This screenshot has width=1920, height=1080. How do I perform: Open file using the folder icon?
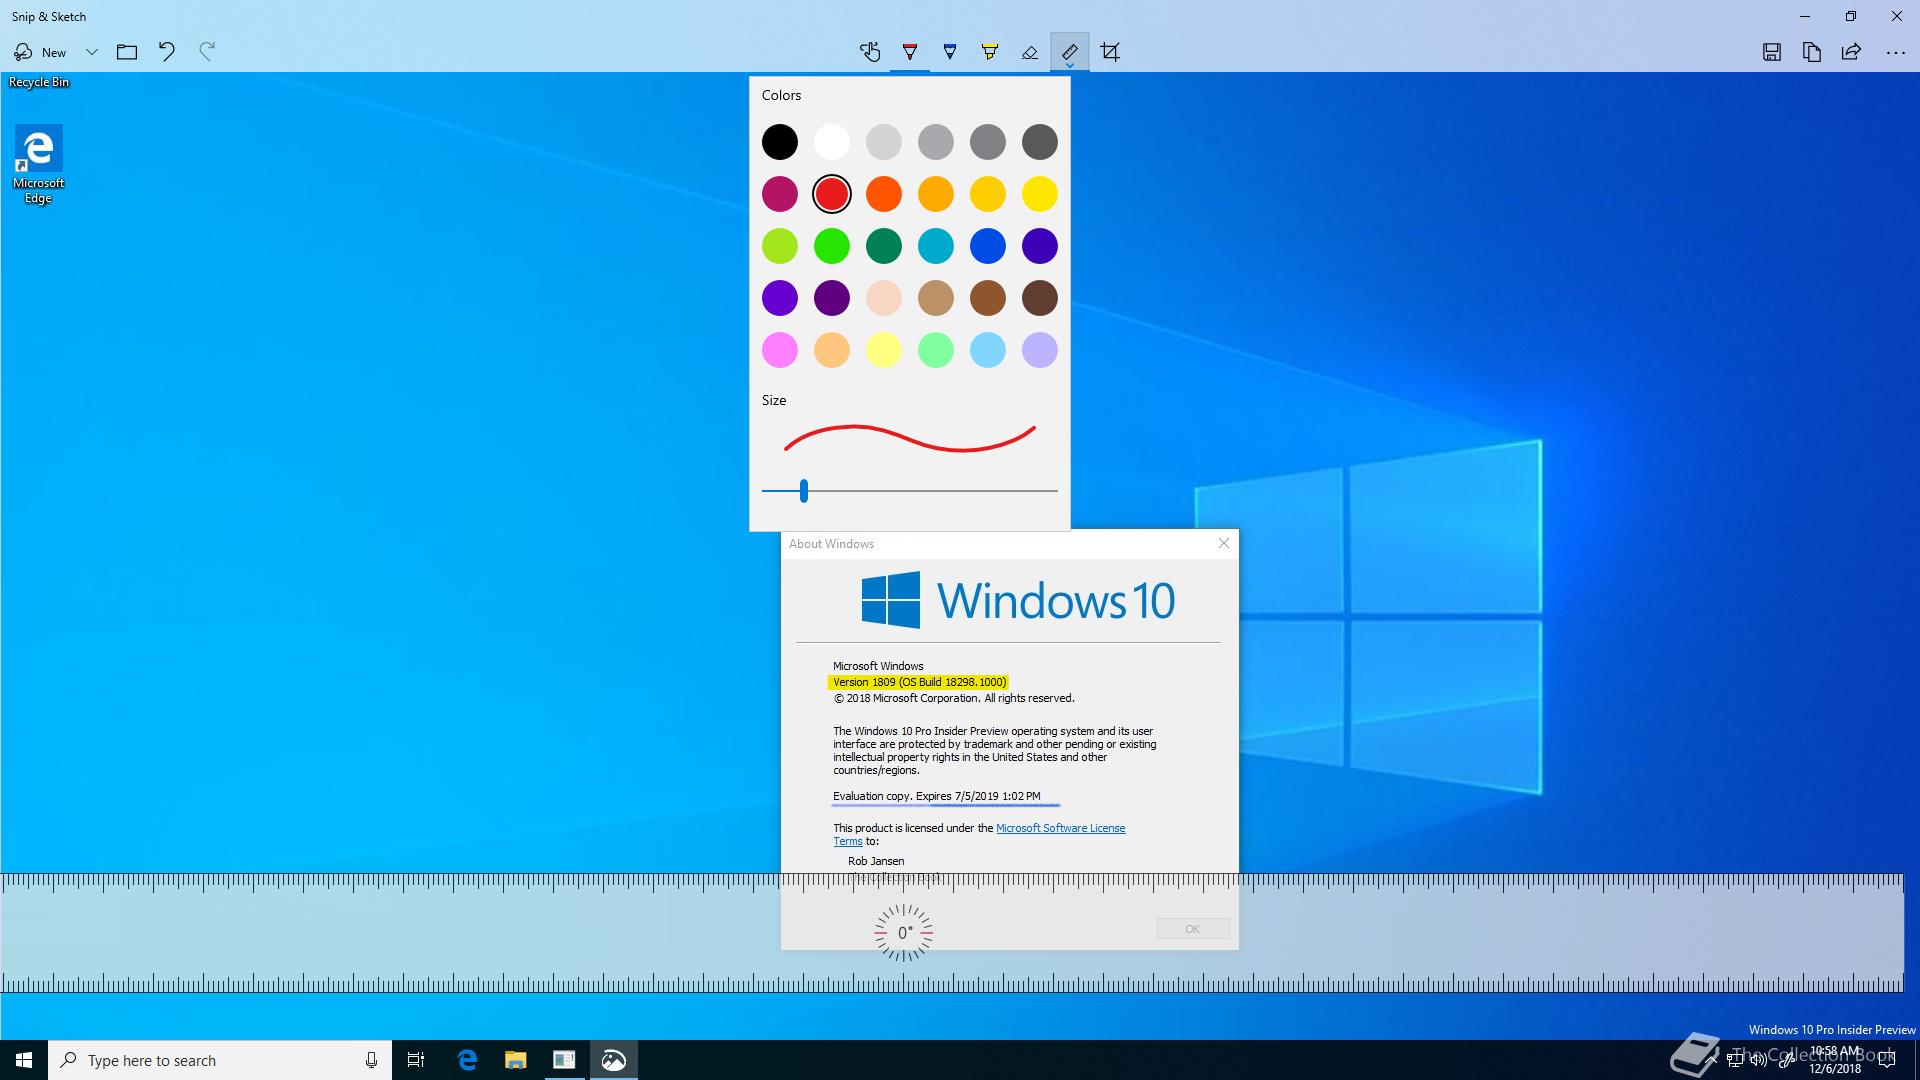click(x=127, y=52)
